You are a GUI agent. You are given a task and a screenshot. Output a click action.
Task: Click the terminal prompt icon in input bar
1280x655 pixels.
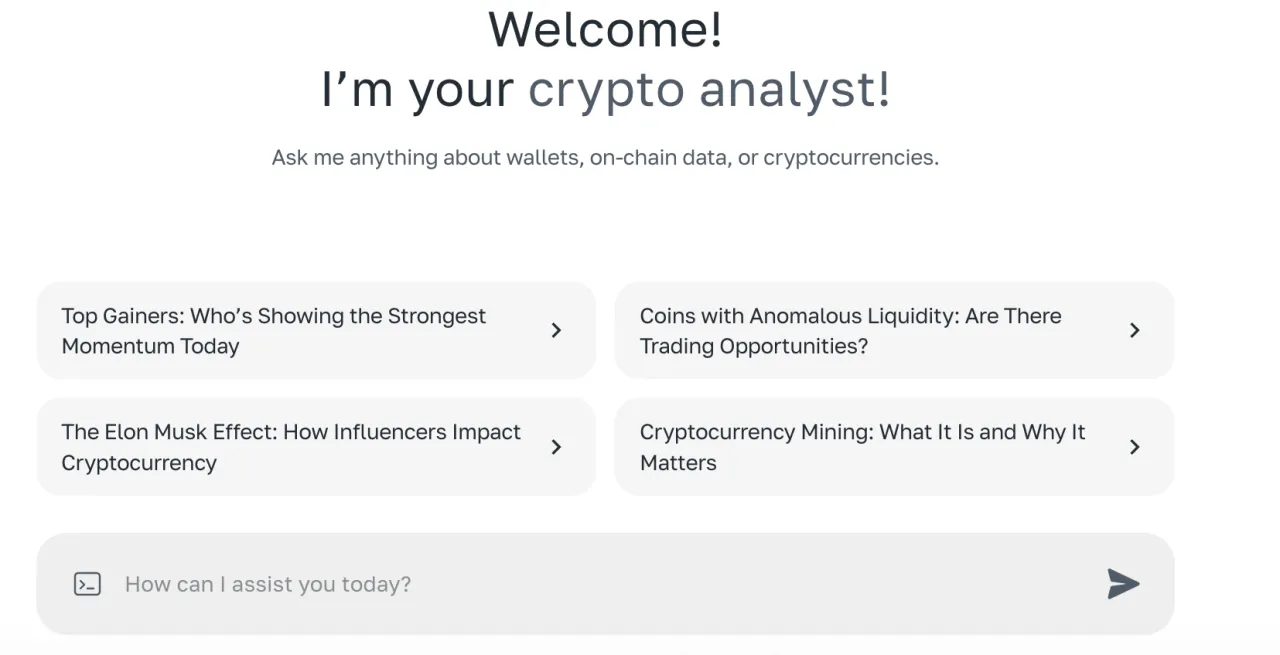(88, 584)
